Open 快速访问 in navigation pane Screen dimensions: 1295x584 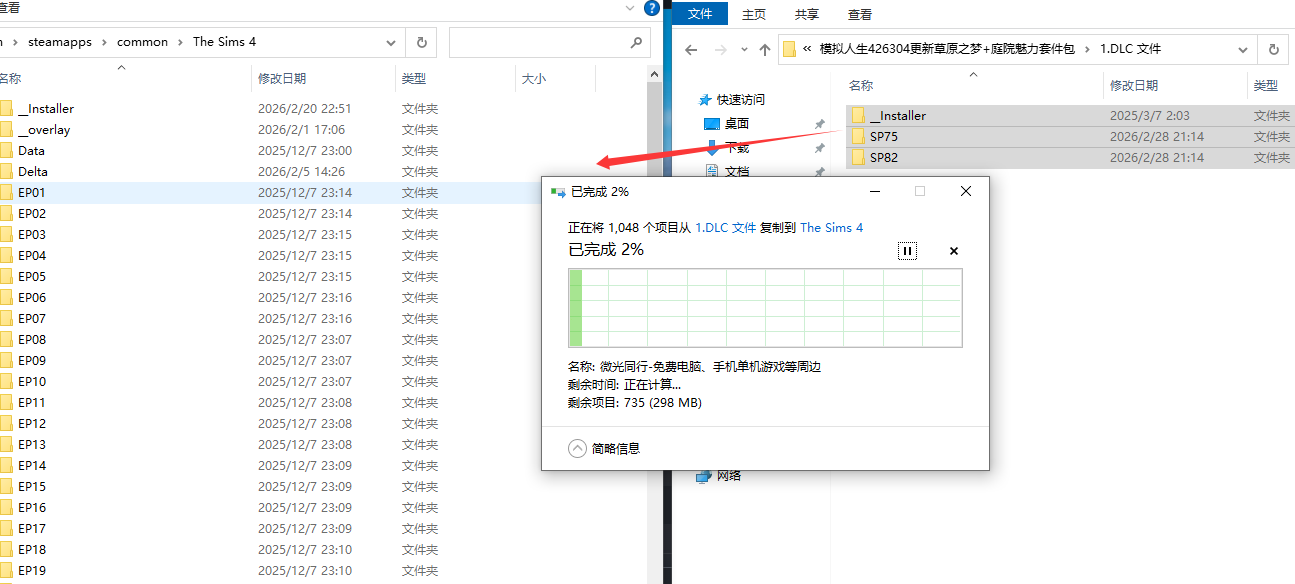tap(740, 99)
